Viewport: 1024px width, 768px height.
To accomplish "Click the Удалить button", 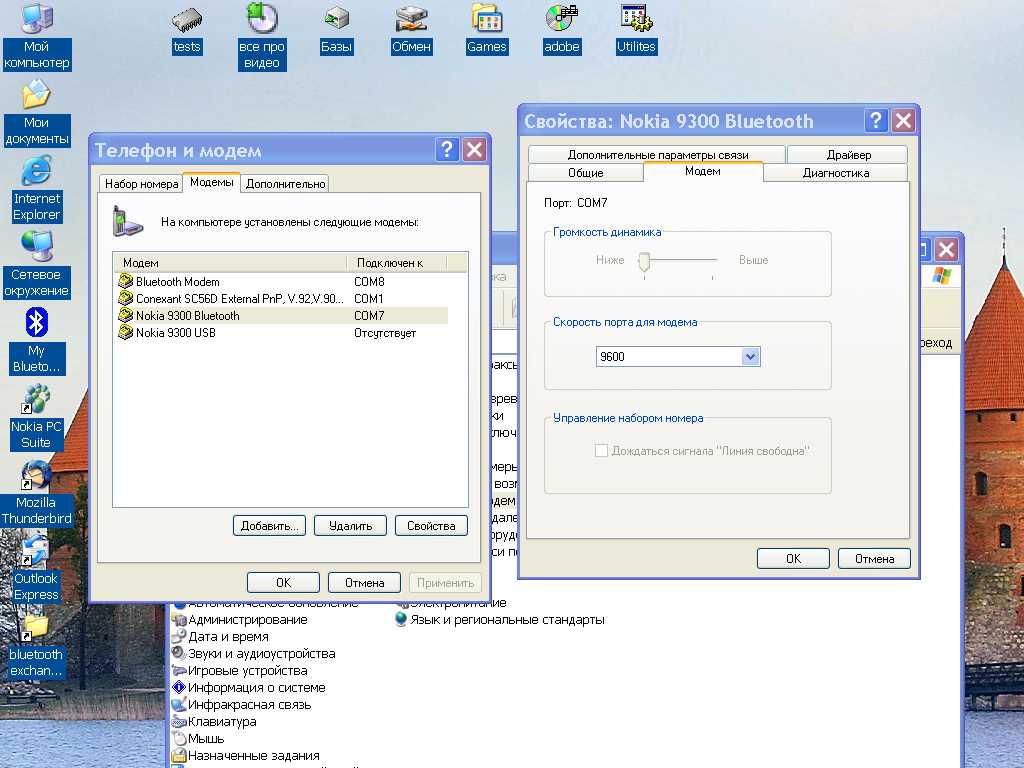I will point(351,526).
